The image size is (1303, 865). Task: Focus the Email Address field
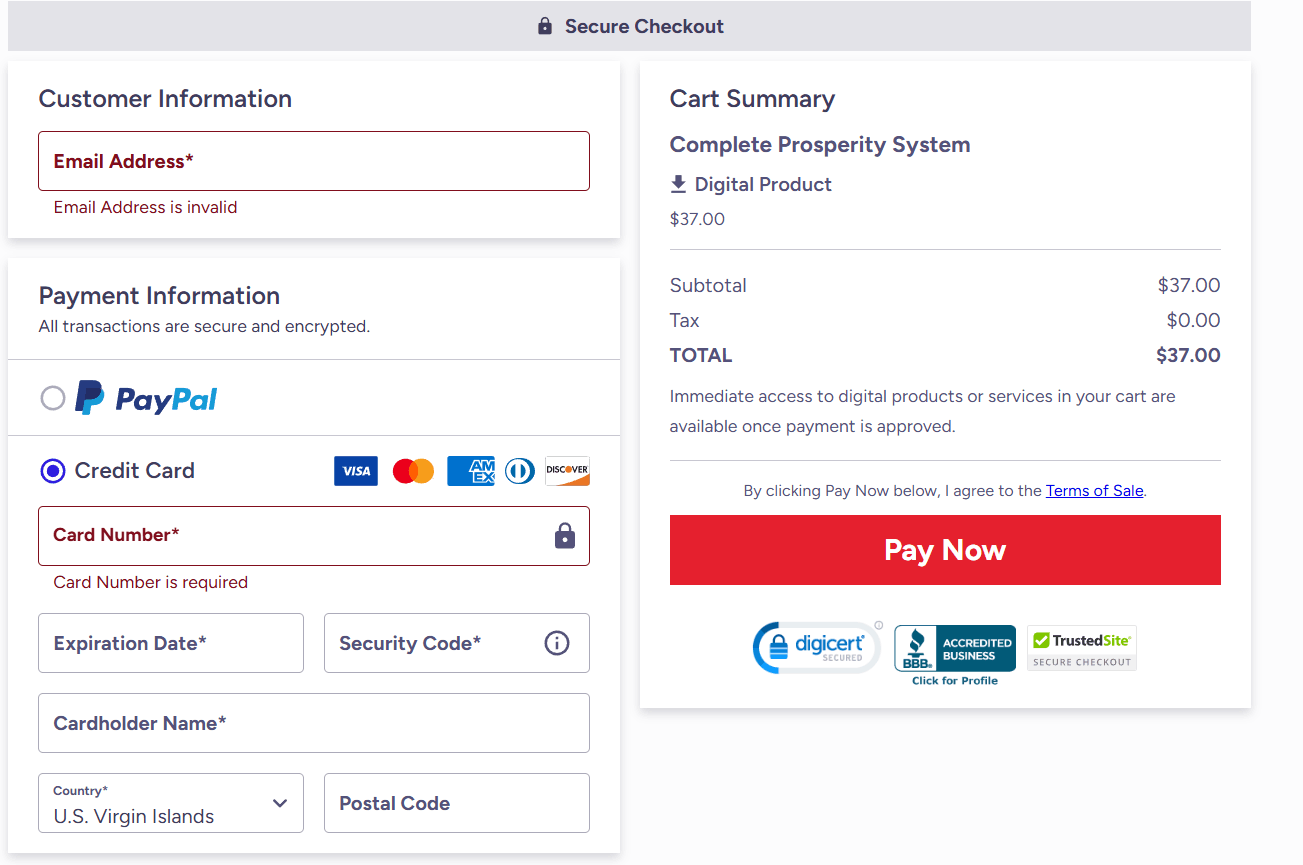[314, 161]
